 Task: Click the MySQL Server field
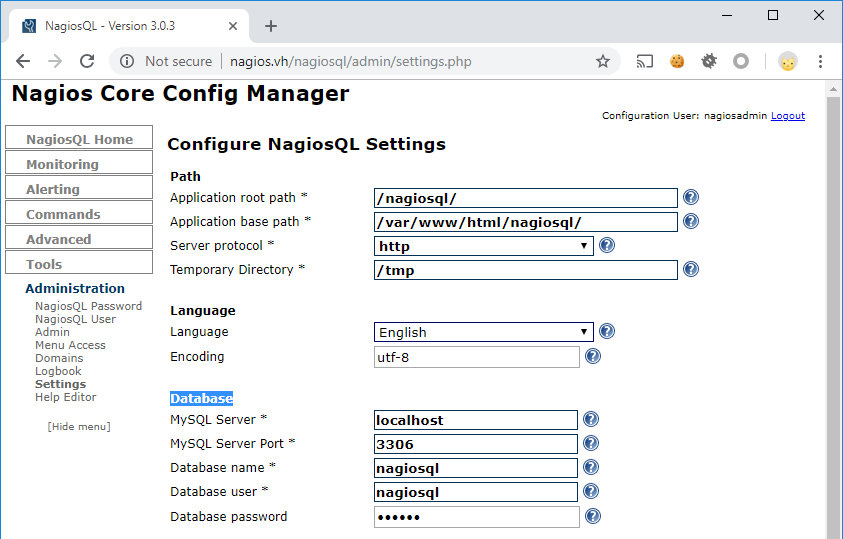[476, 420]
